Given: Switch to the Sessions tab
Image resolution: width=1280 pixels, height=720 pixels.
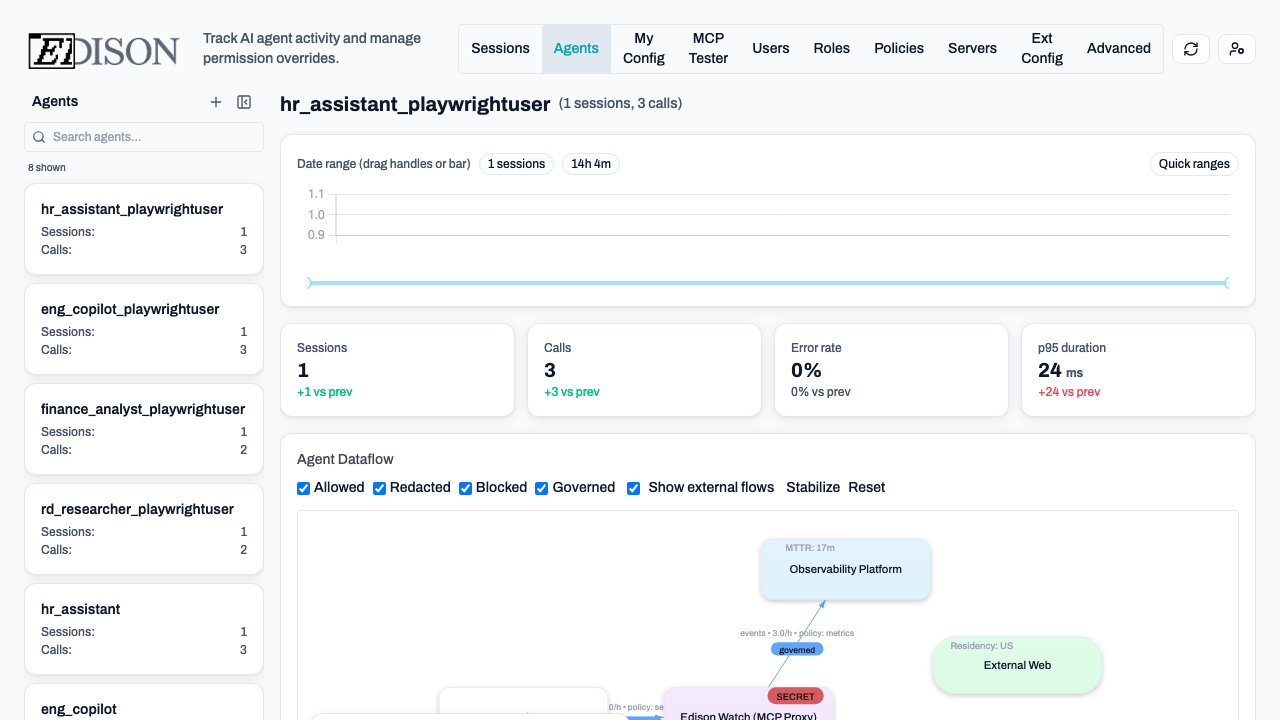Looking at the screenshot, I should tap(500, 48).
